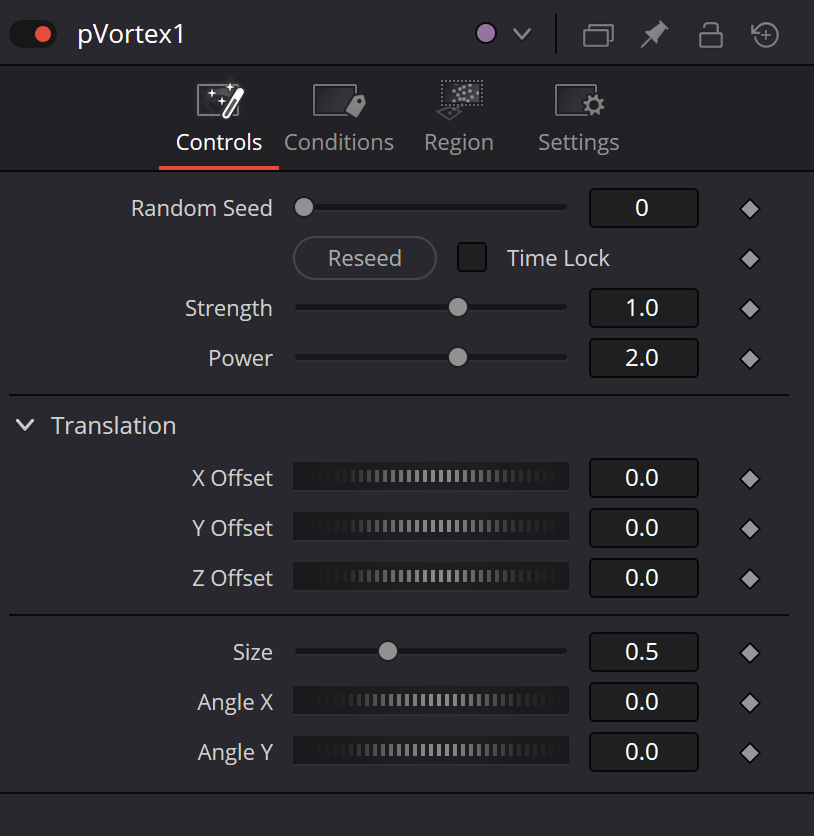Click the X Offset value field
Viewport: 814px width, 836px height.
point(643,478)
